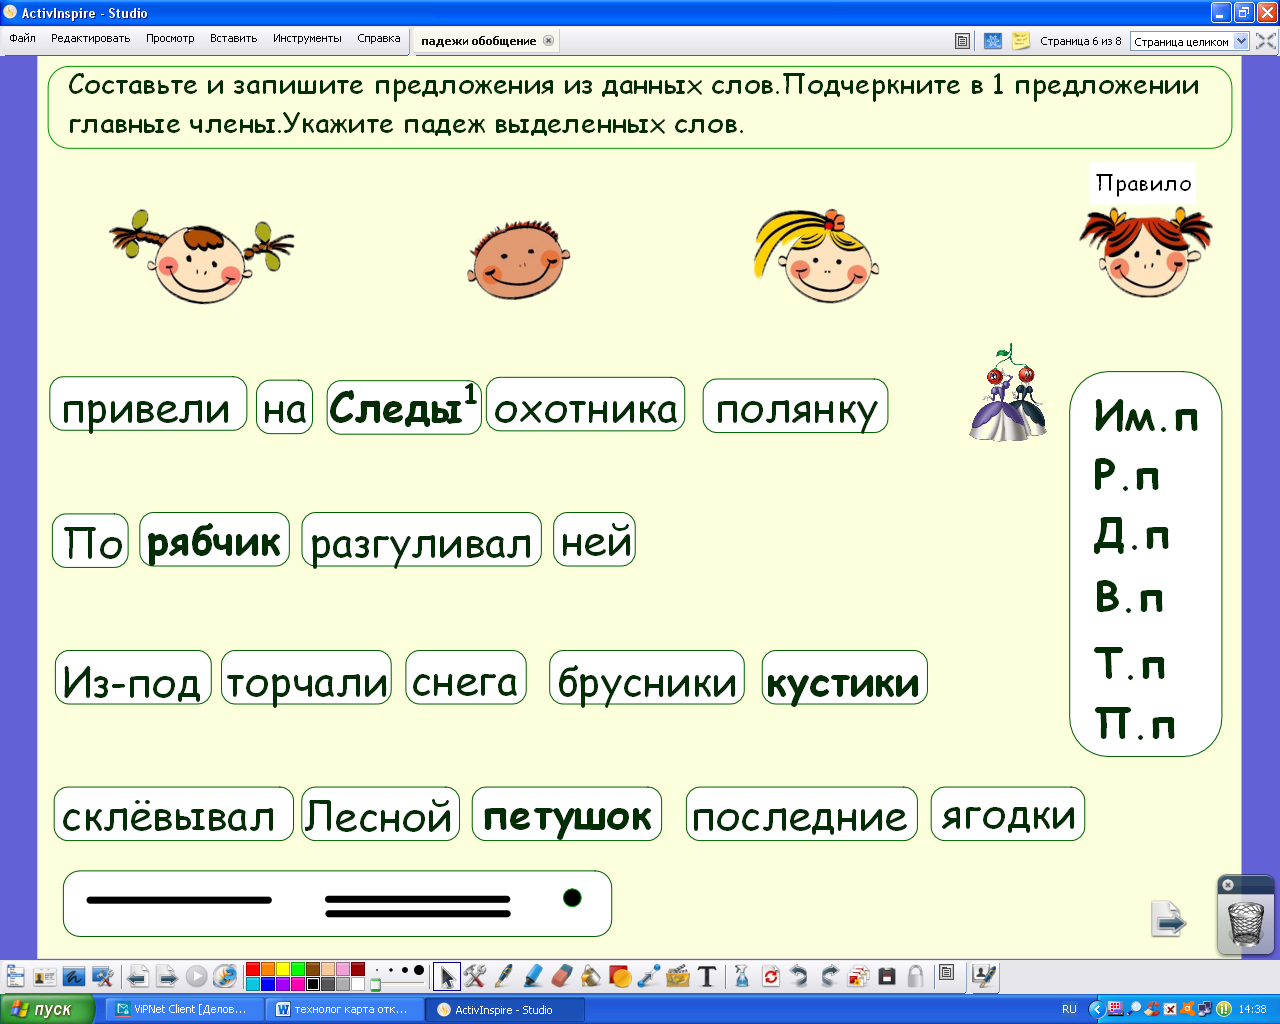
Task: Select the Shape tool
Action: coord(620,977)
